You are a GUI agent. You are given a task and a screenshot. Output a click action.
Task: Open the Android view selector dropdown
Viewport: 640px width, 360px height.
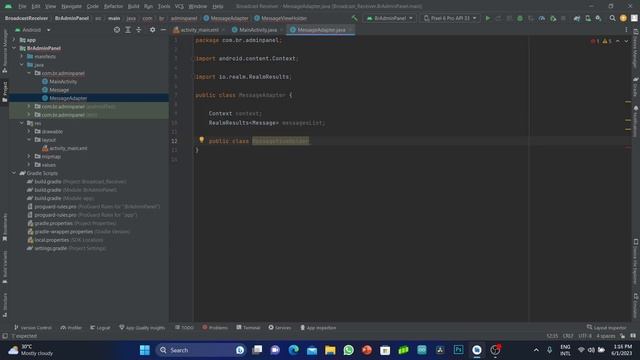click(x=33, y=30)
